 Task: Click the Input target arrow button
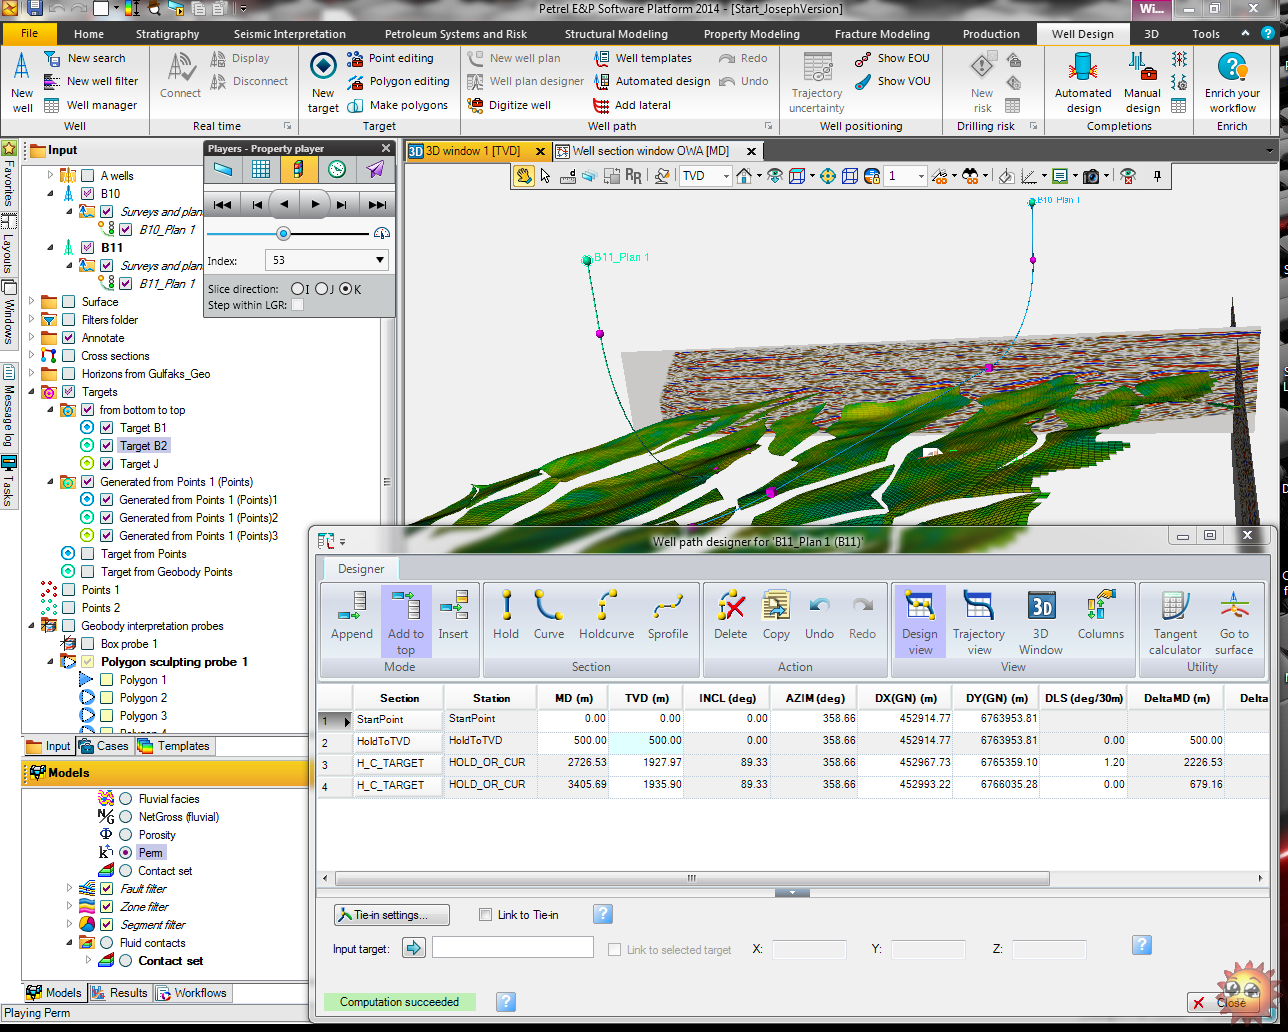click(x=414, y=948)
